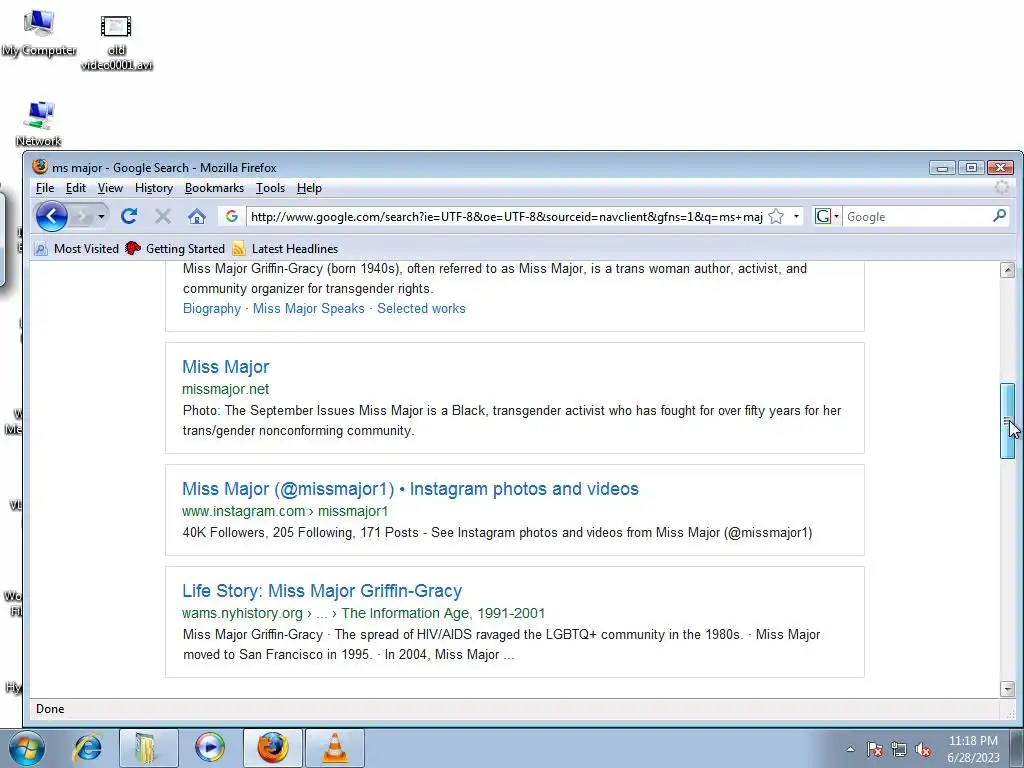Open the back/forward history dropdown

101,216
